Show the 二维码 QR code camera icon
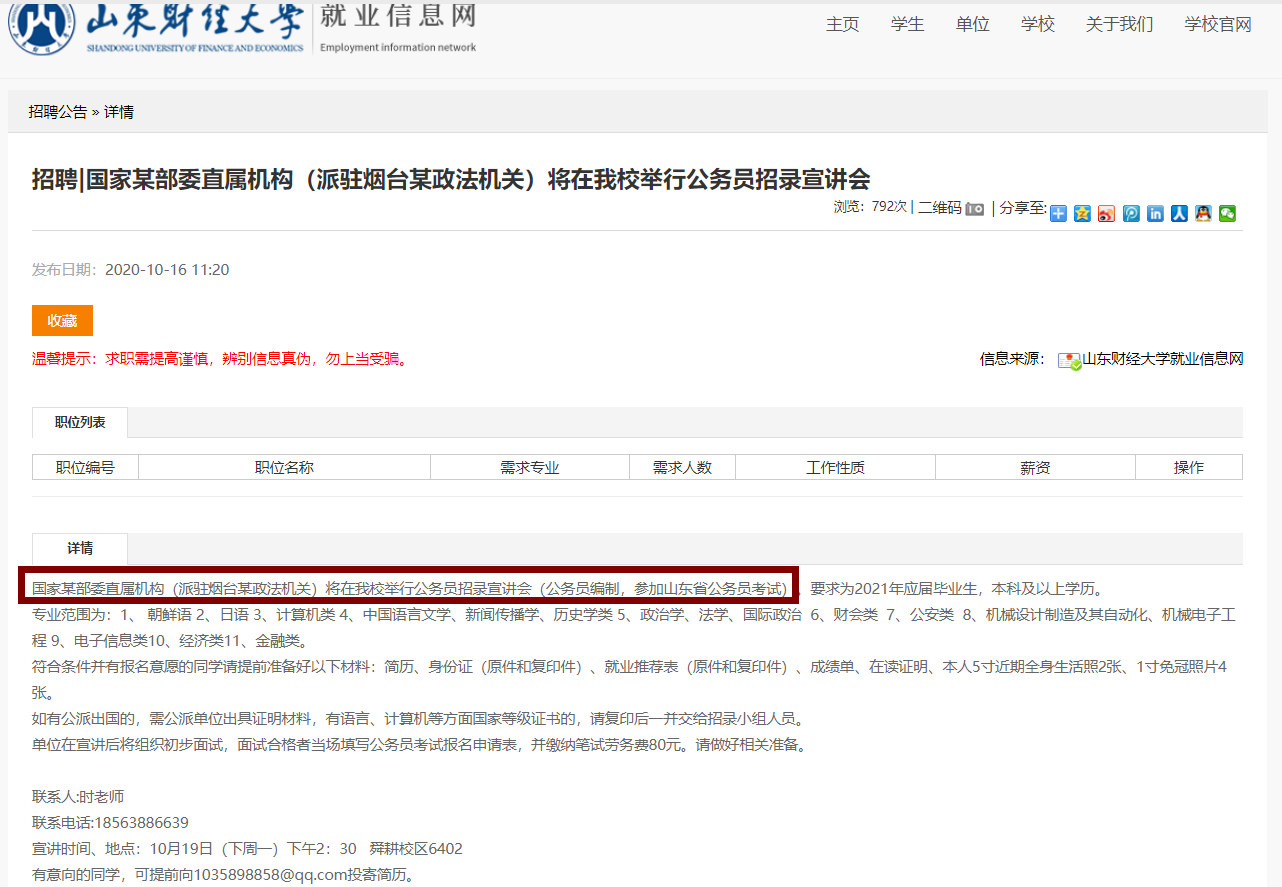 point(974,209)
